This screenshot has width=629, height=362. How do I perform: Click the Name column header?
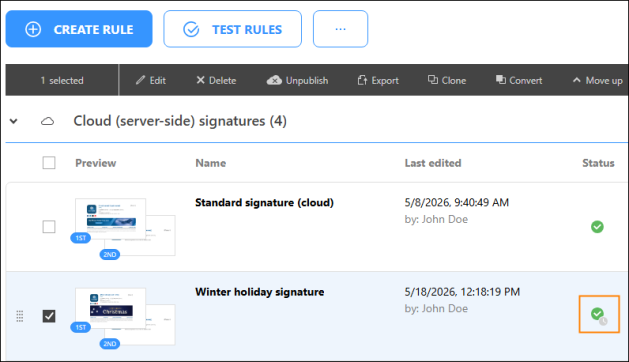coord(211,163)
